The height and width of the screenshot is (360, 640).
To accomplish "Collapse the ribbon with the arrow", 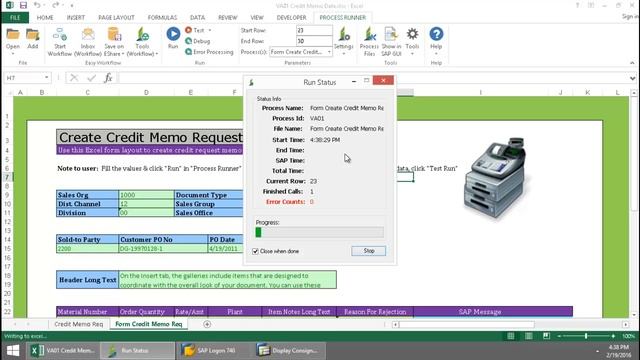I will [632, 63].
